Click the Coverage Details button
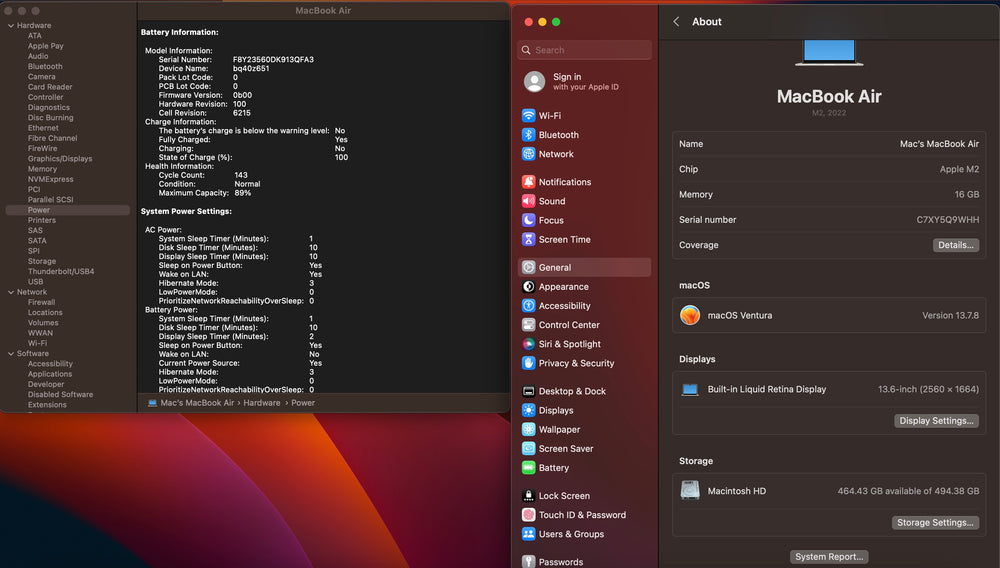Screen dimensions: 1000x568 955,245
